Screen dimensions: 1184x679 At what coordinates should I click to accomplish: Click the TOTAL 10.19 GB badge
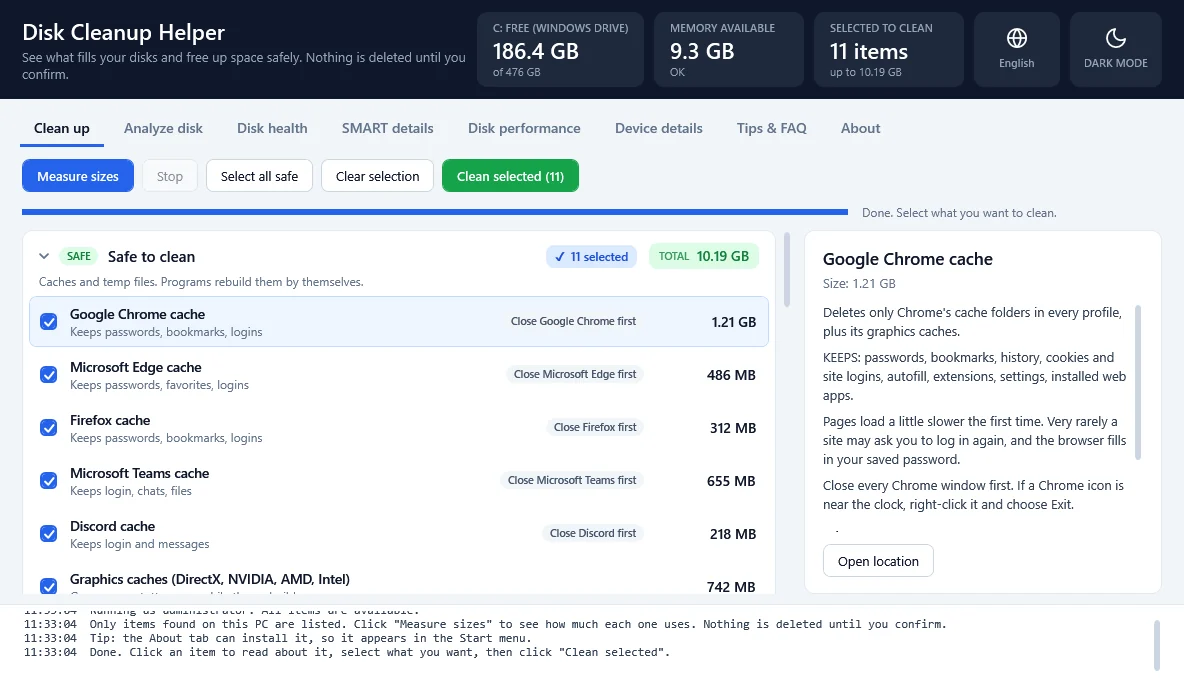coord(704,256)
